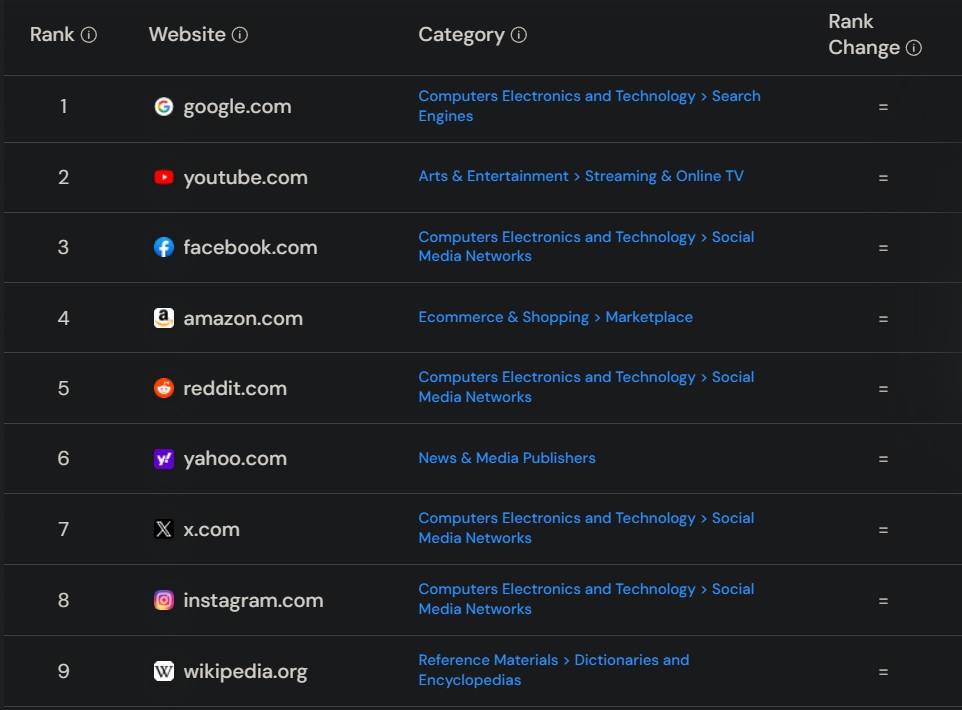Click the Instagram logo icon
This screenshot has height=710, width=962.
pyautogui.click(x=164, y=600)
